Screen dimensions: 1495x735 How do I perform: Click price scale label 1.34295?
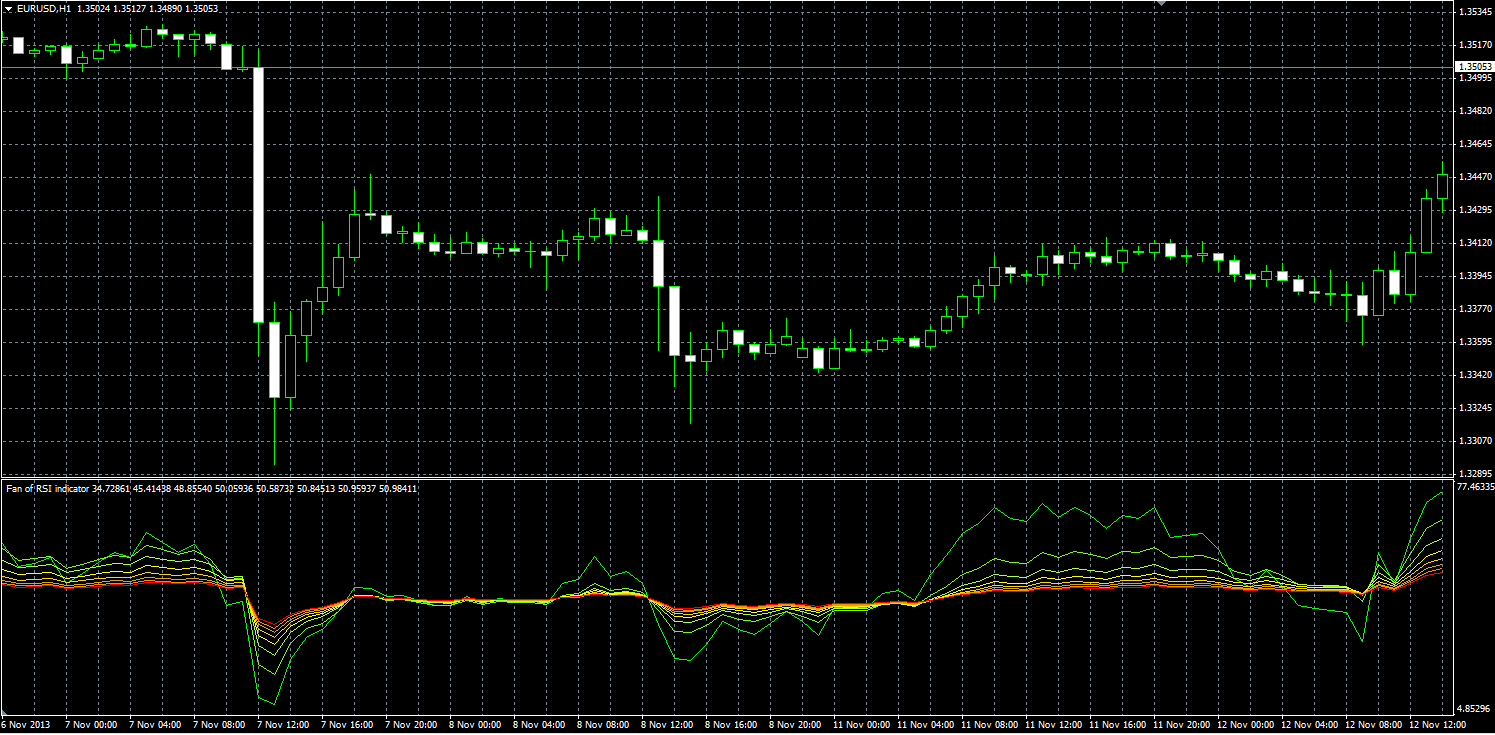[x=1476, y=210]
